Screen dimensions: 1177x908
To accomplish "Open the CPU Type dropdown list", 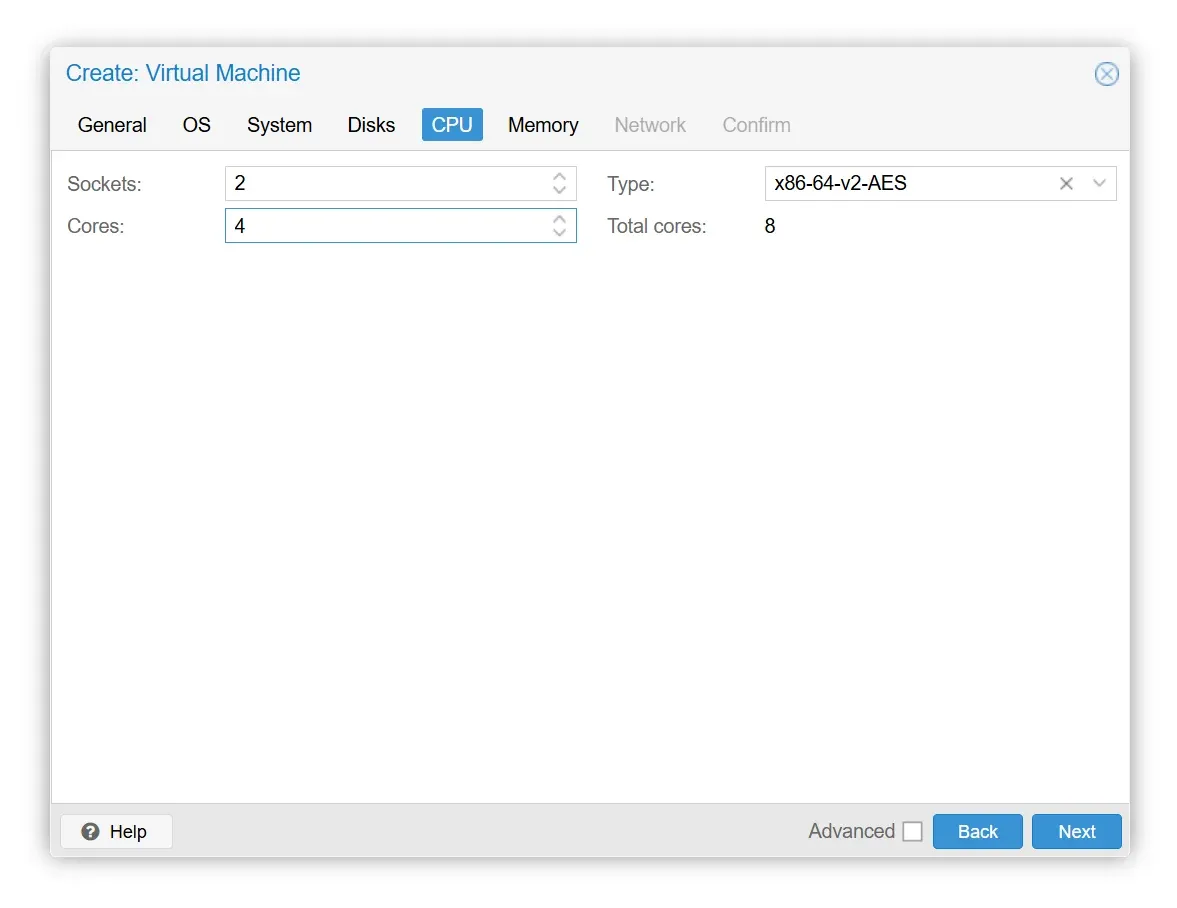I will (1099, 183).
